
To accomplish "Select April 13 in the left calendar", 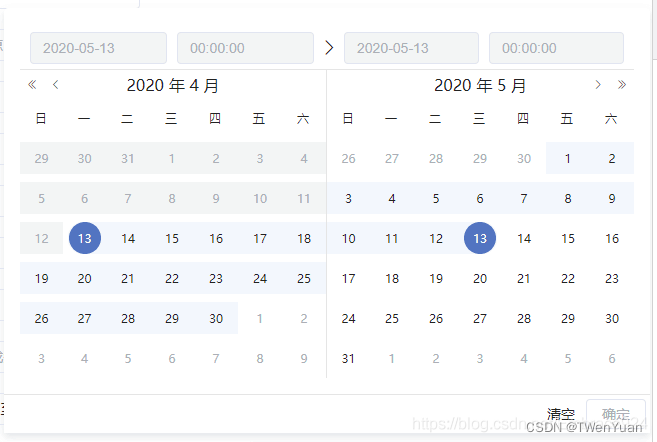I will tap(85, 238).
